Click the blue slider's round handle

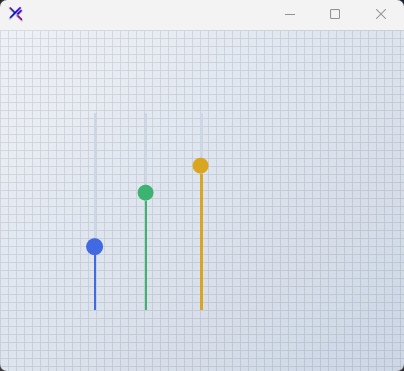tap(95, 247)
